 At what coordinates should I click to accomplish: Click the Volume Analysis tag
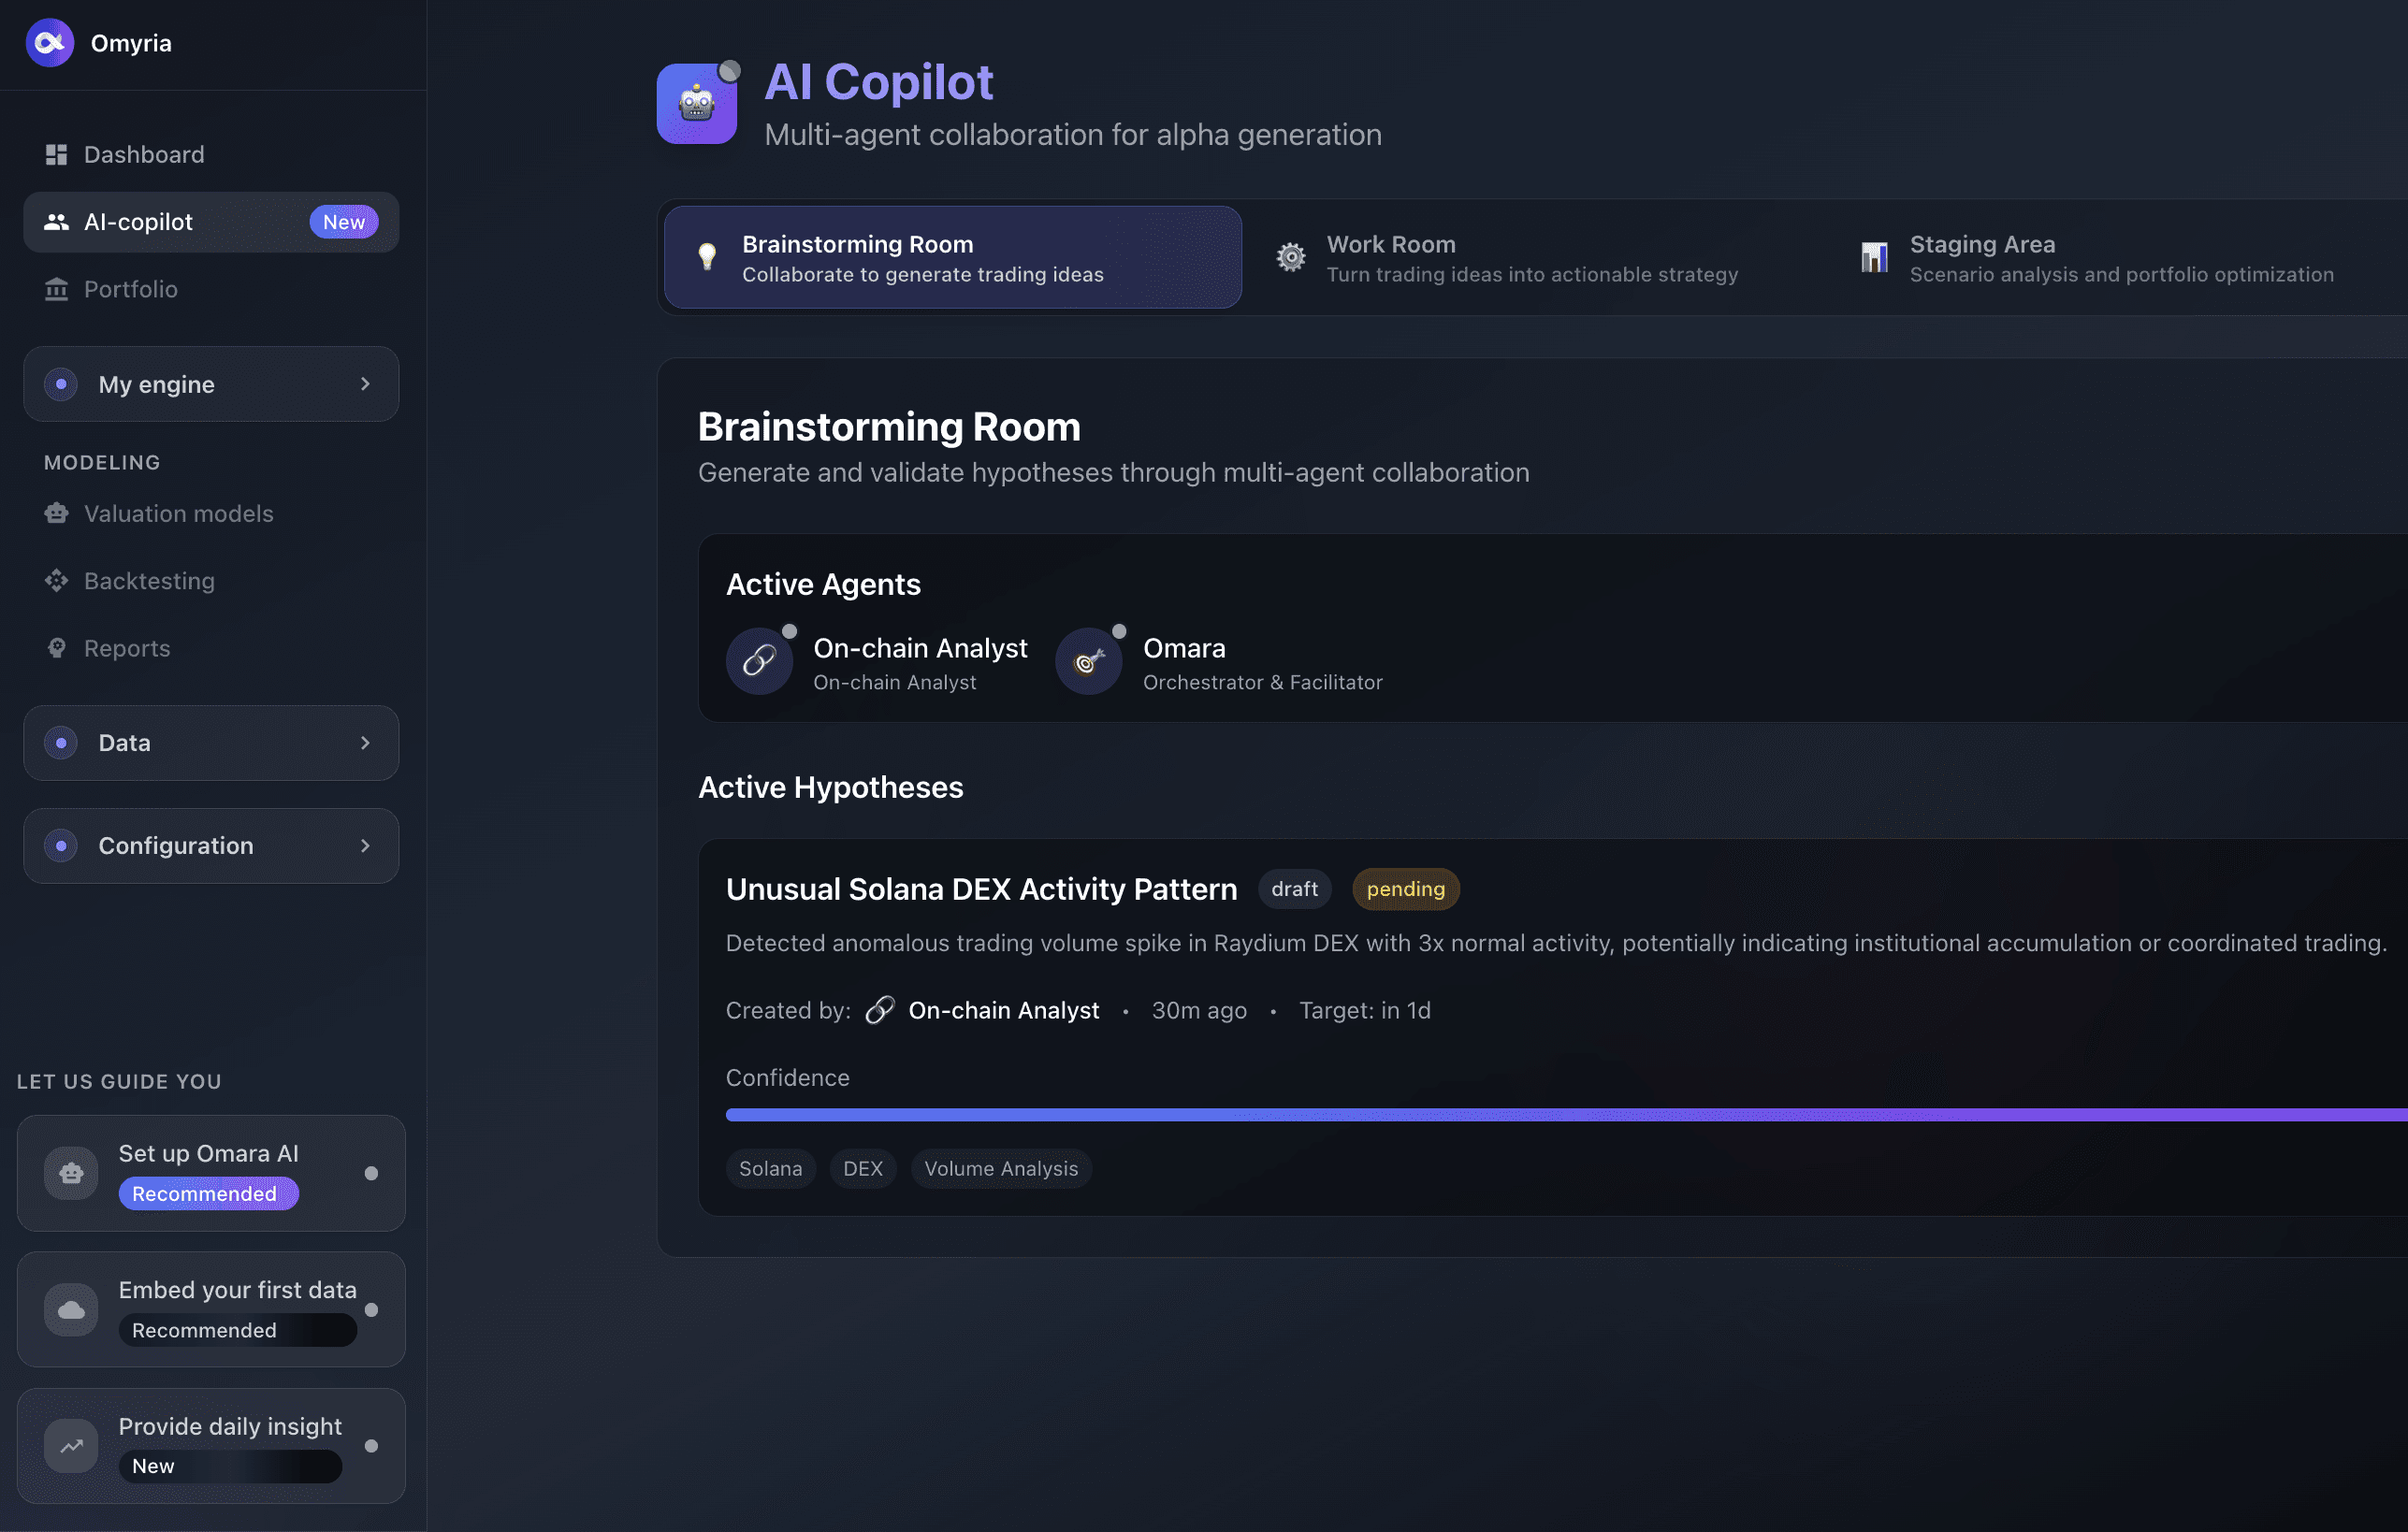pos(1001,1169)
